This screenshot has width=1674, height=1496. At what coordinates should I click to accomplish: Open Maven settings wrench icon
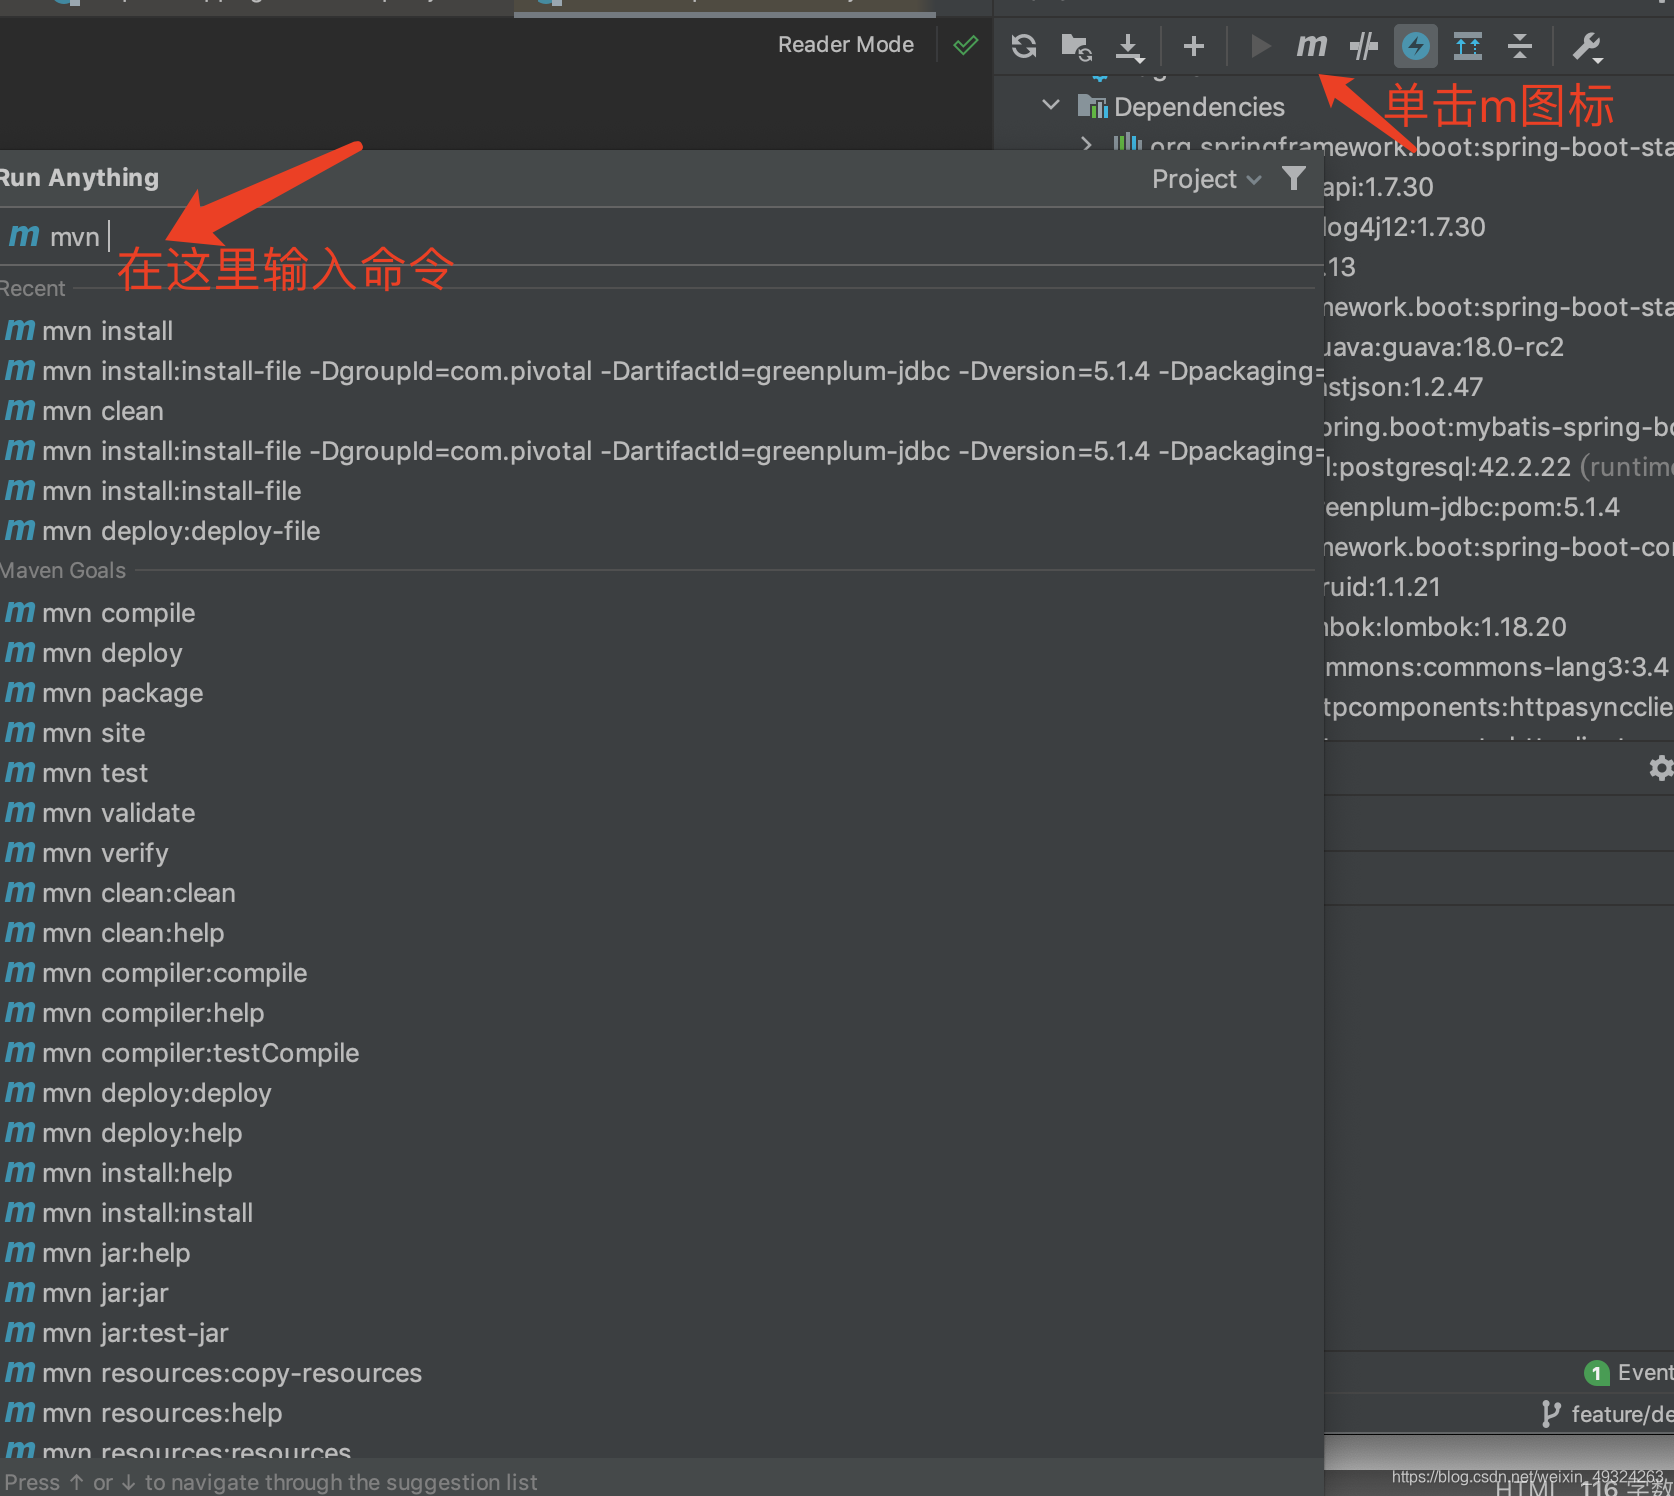coord(1587,46)
